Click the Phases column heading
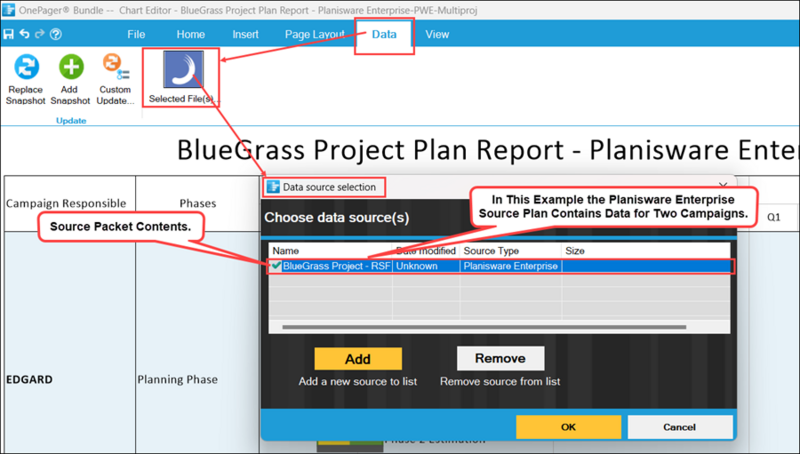Viewport: 800px width, 454px height. coord(197,203)
